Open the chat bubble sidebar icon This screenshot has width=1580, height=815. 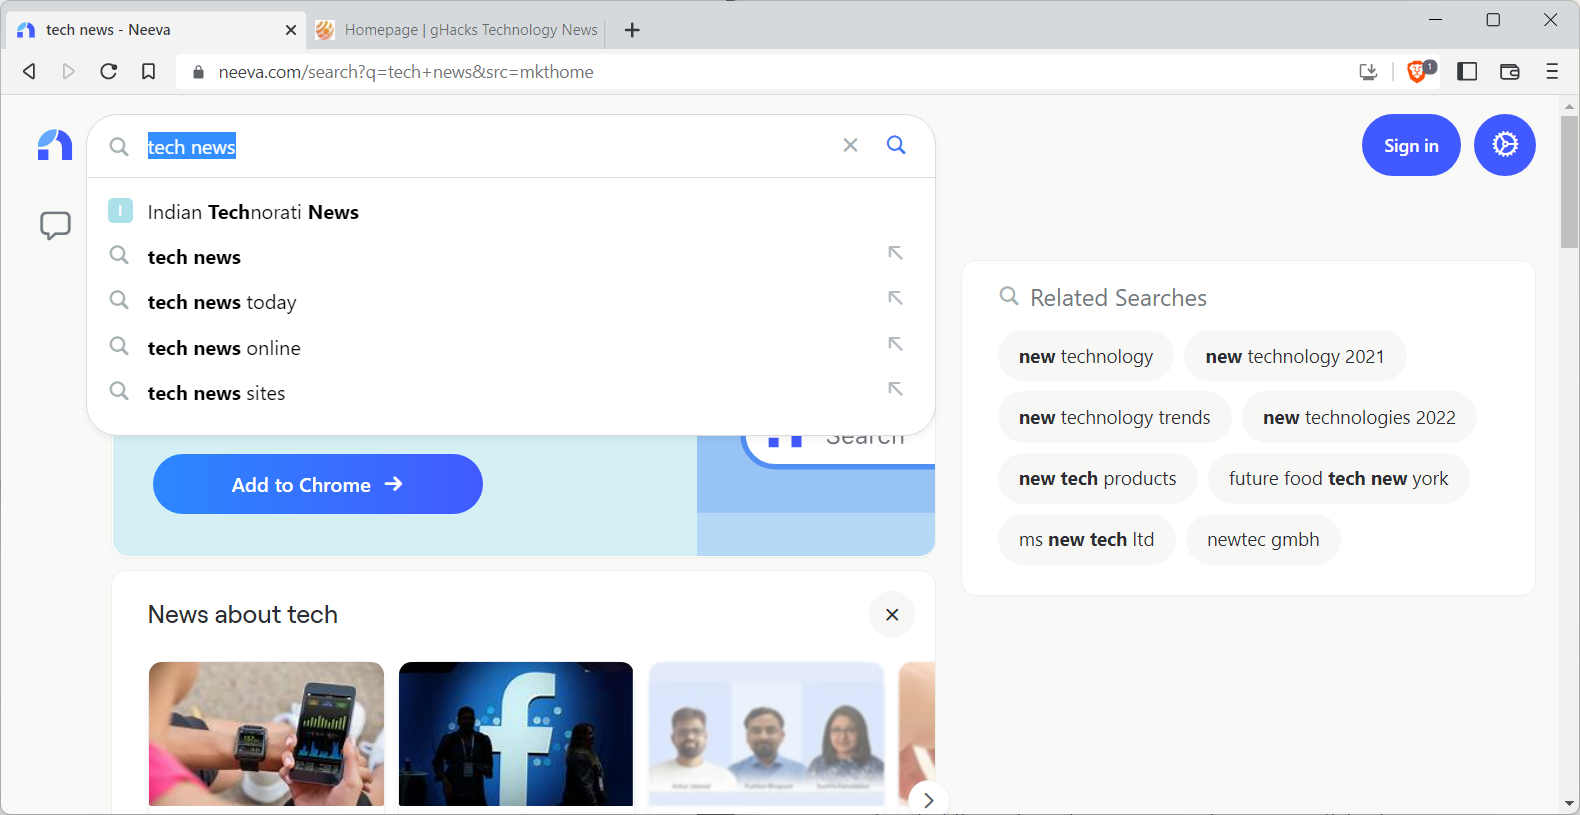tap(55, 225)
